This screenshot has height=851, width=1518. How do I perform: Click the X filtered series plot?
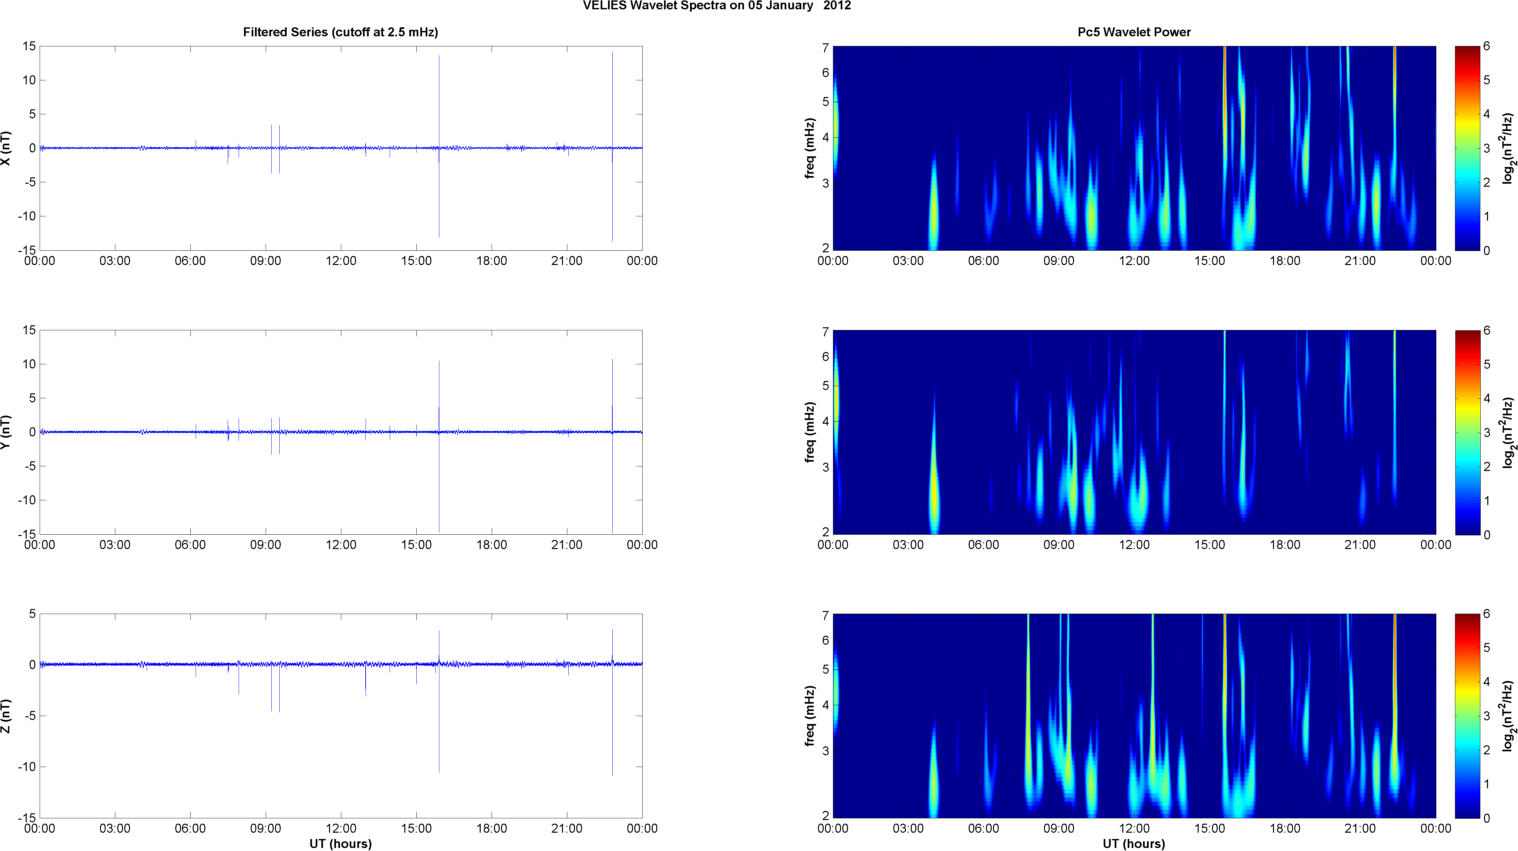pyautogui.click(x=340, y=148)
